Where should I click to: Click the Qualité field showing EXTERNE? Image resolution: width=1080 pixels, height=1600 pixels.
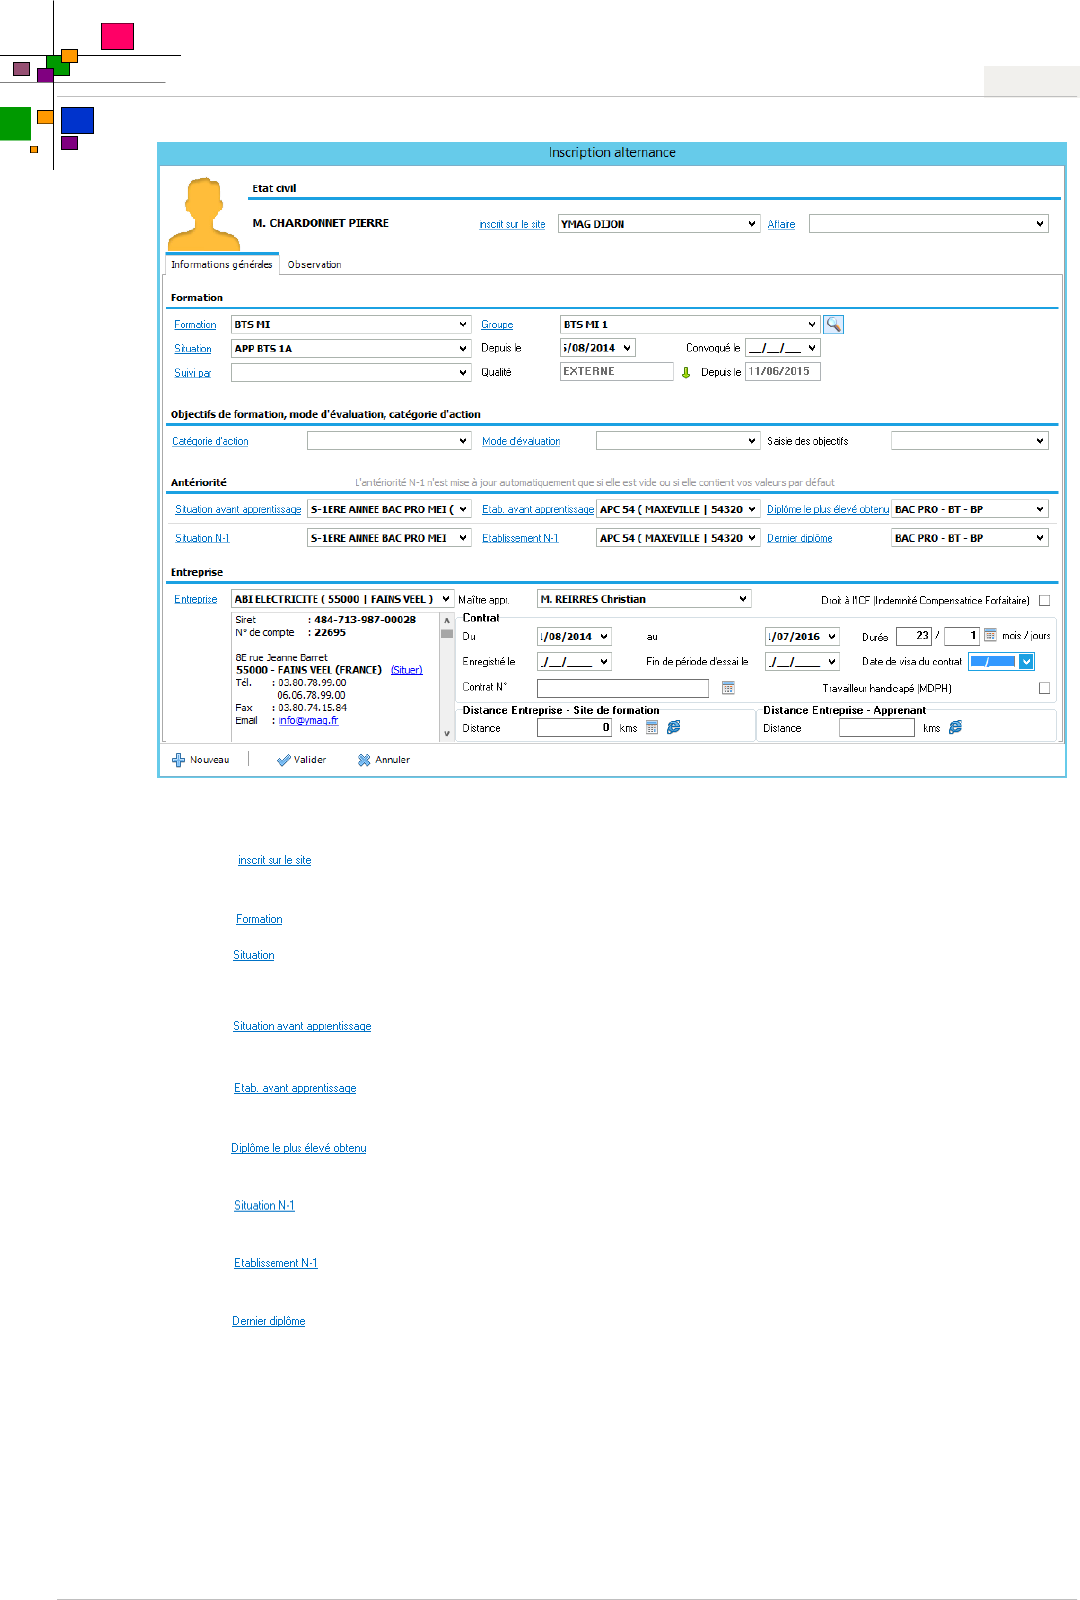617,372
